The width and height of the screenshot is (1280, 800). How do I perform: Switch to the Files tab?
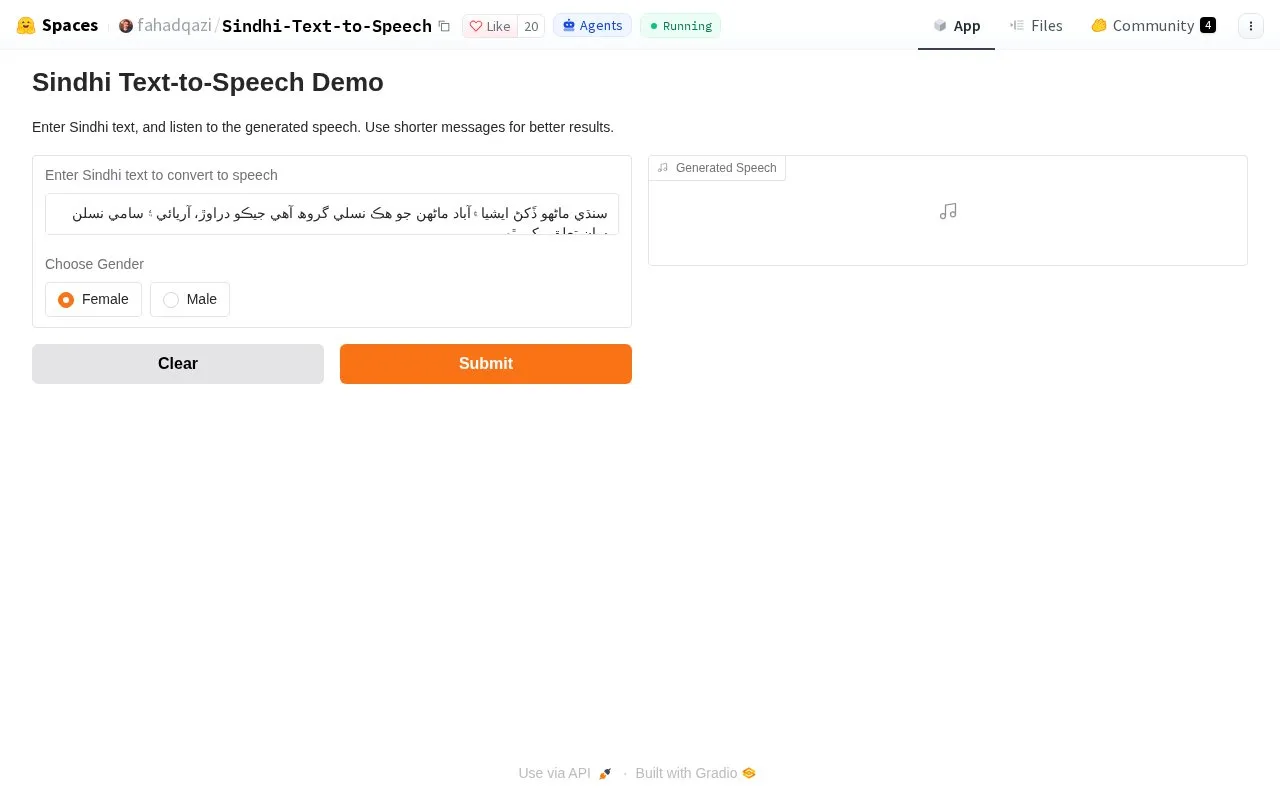pos(1036,26)
